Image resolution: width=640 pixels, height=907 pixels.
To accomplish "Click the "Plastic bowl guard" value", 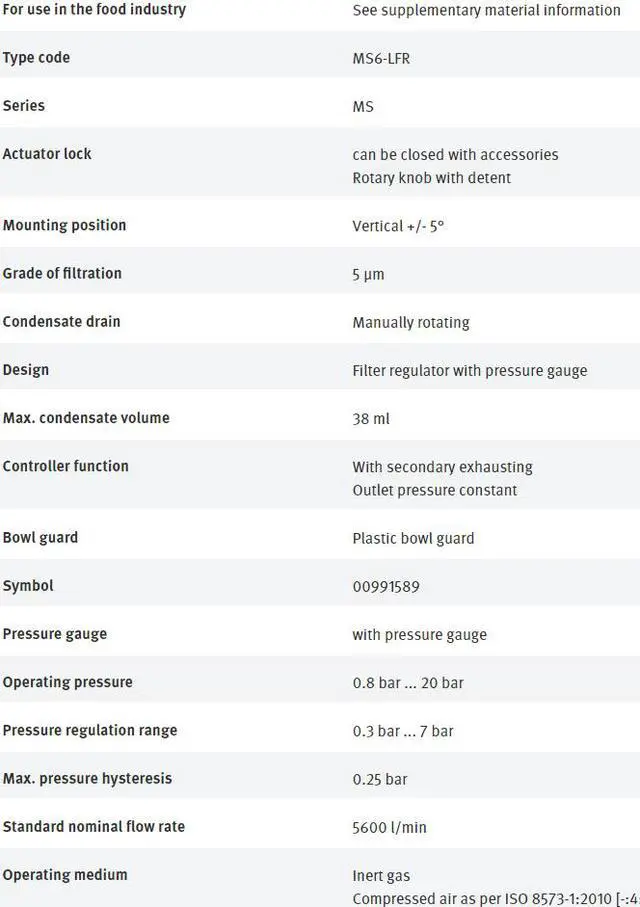I will [413, 538].
